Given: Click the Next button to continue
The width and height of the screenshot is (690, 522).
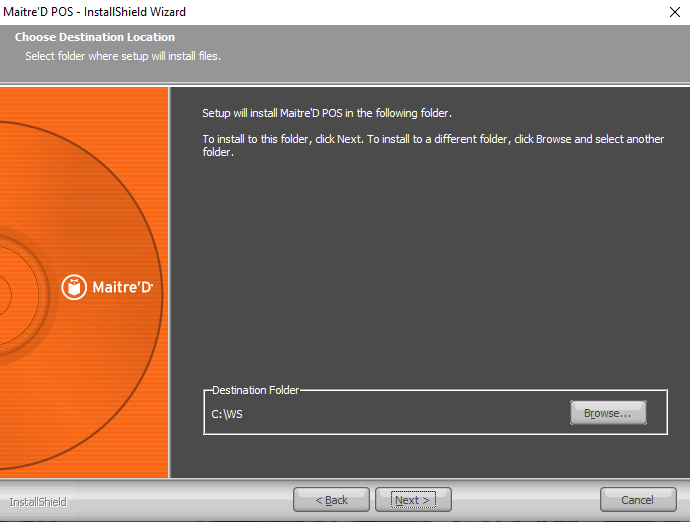Looking at the screenshot, I should click(x=413, y=500).
